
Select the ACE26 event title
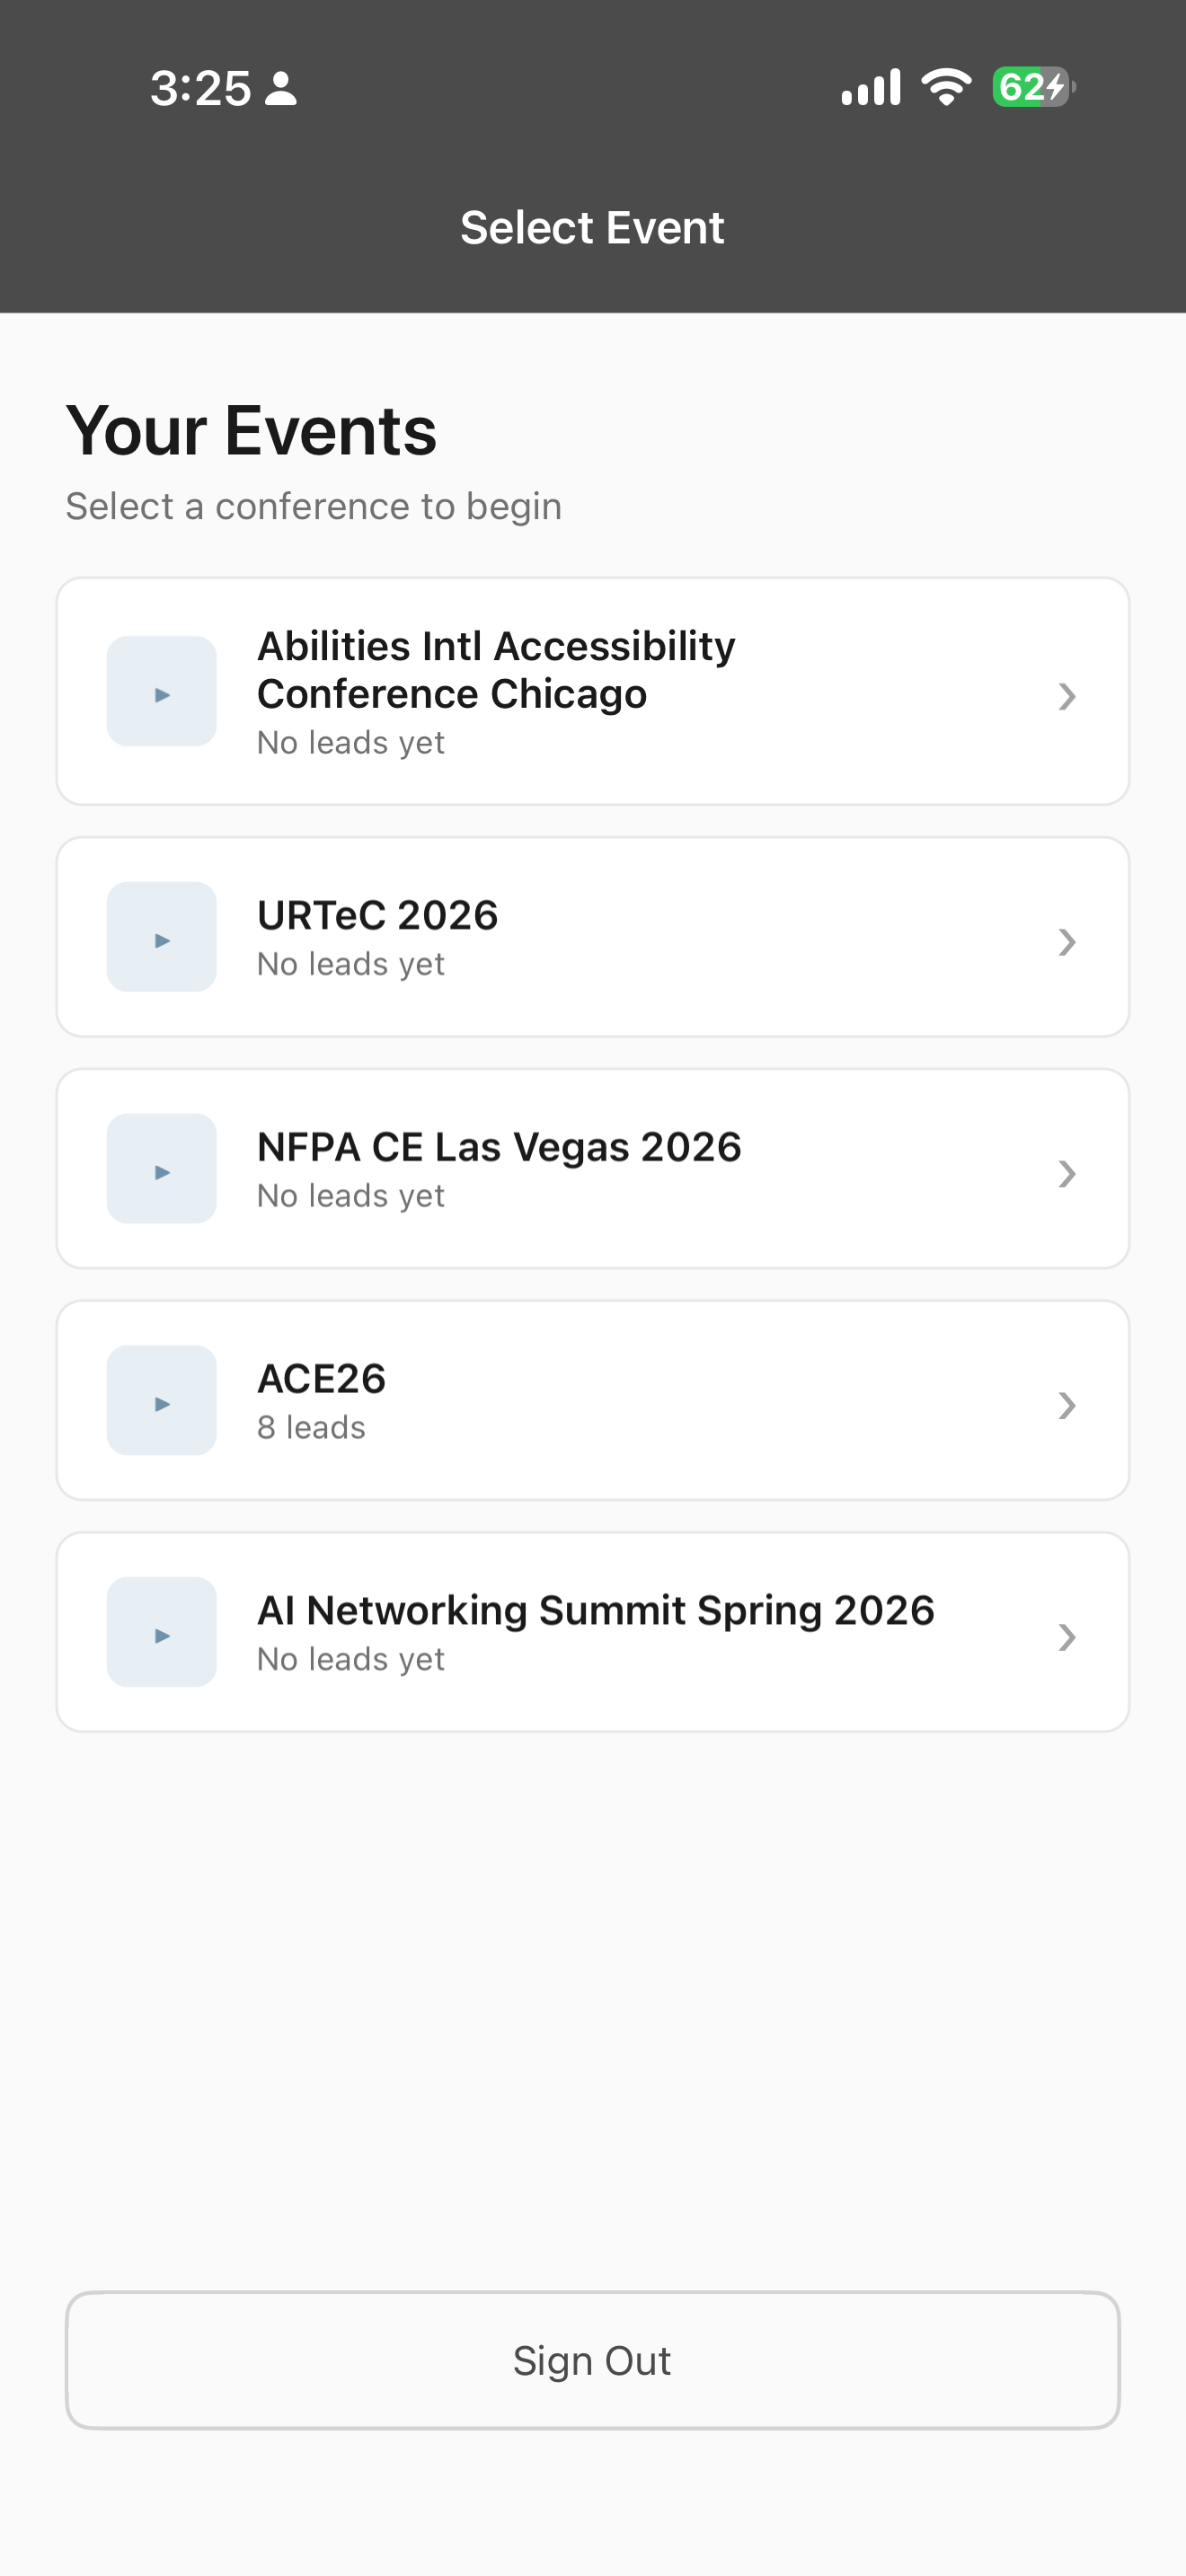coord(321,1379)
